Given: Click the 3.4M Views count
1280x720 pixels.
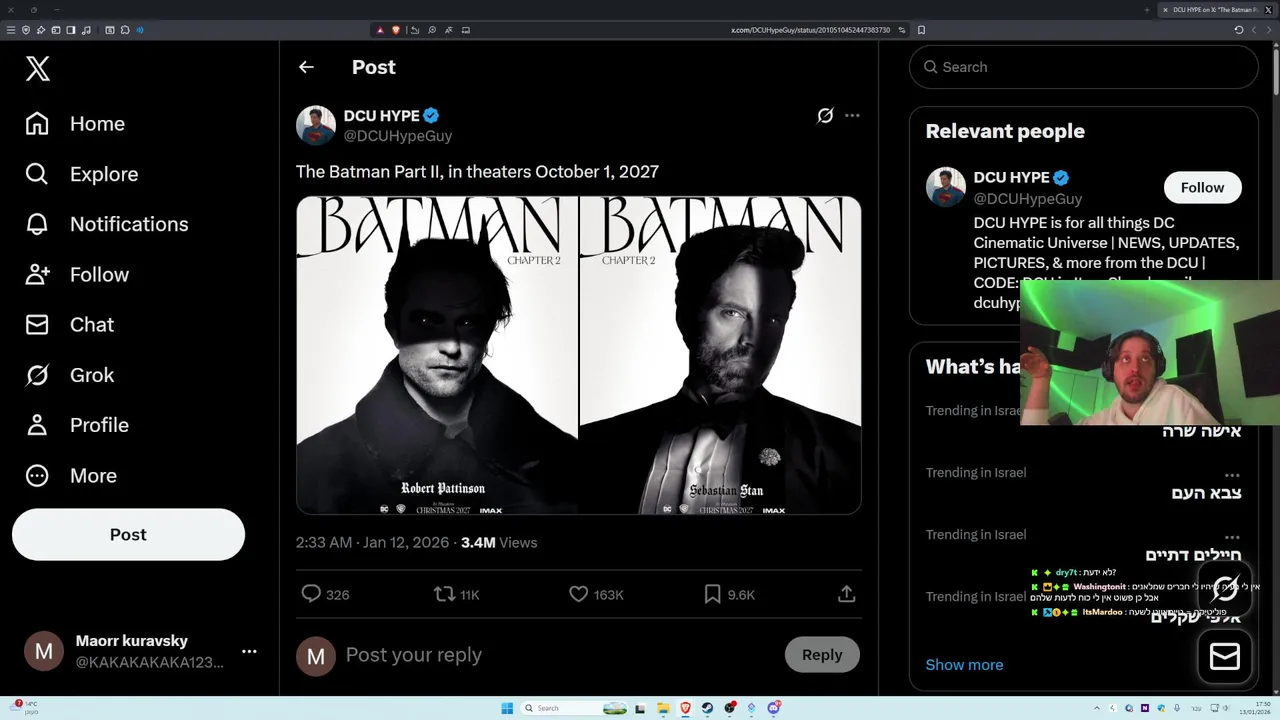Looking at the screenshot, I should (499, 542).
